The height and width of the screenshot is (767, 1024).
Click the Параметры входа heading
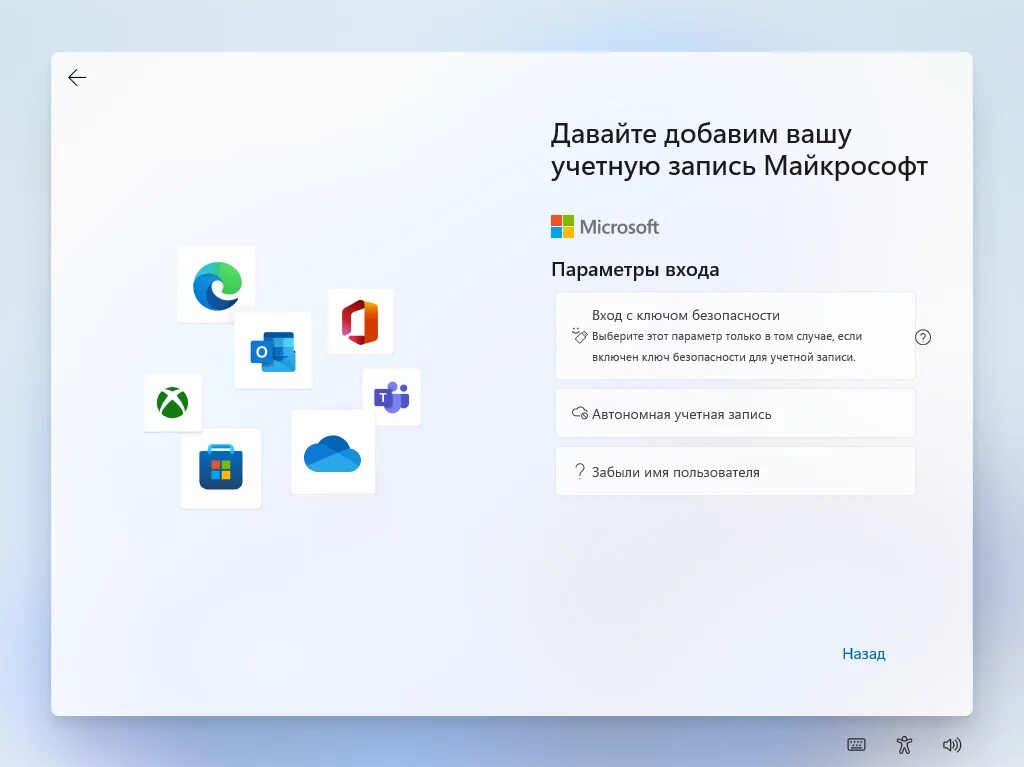pyautogui.click(x=635, y=269)
